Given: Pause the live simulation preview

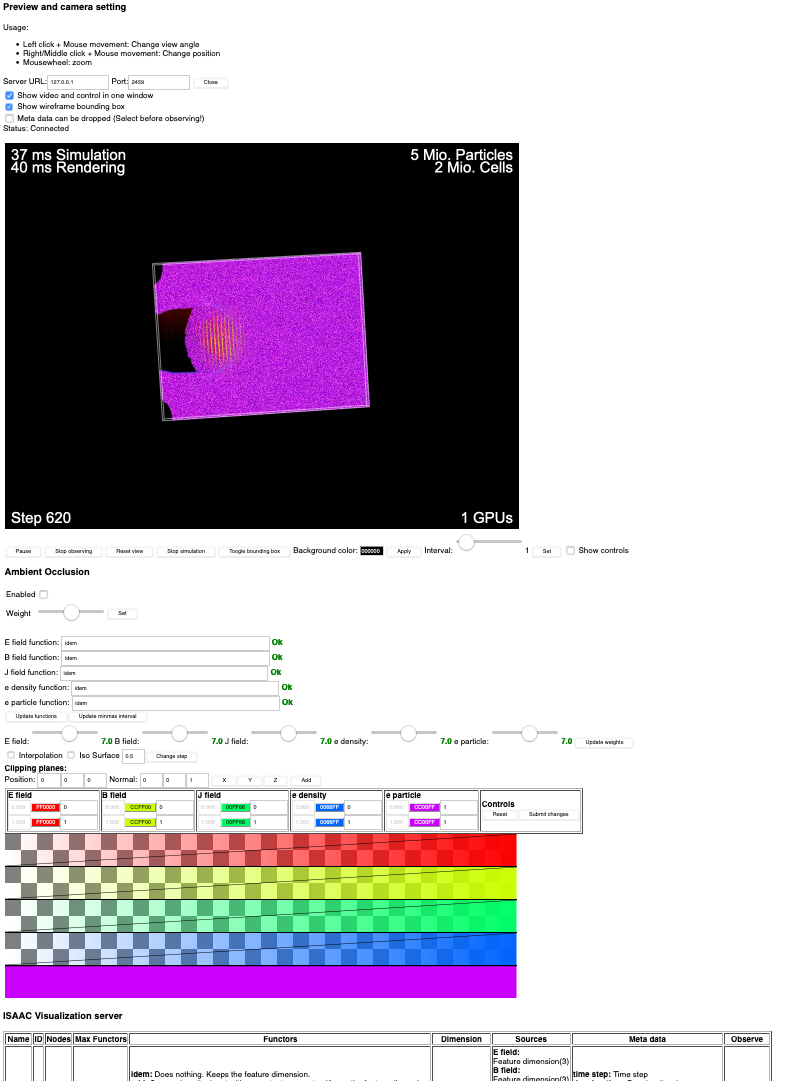Looking at the screenshot, I should tap(22, 550).
